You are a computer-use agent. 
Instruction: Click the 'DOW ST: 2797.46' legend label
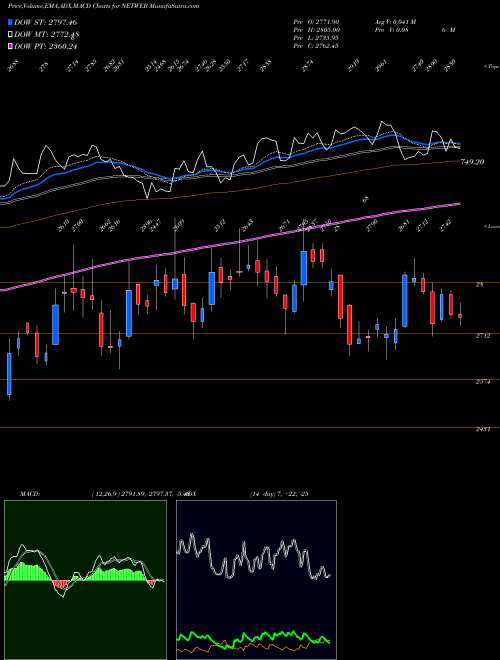(46, 22)
